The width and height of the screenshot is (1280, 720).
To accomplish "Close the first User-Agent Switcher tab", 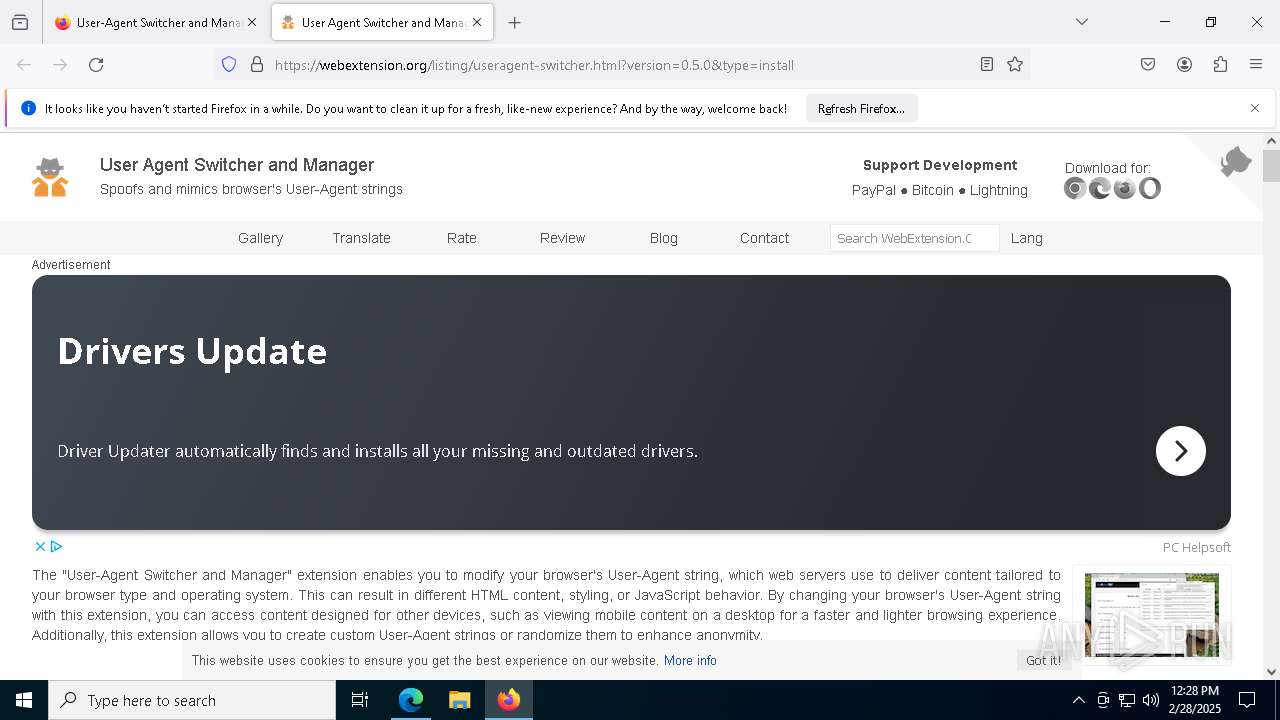I will (x=252, y=22).
